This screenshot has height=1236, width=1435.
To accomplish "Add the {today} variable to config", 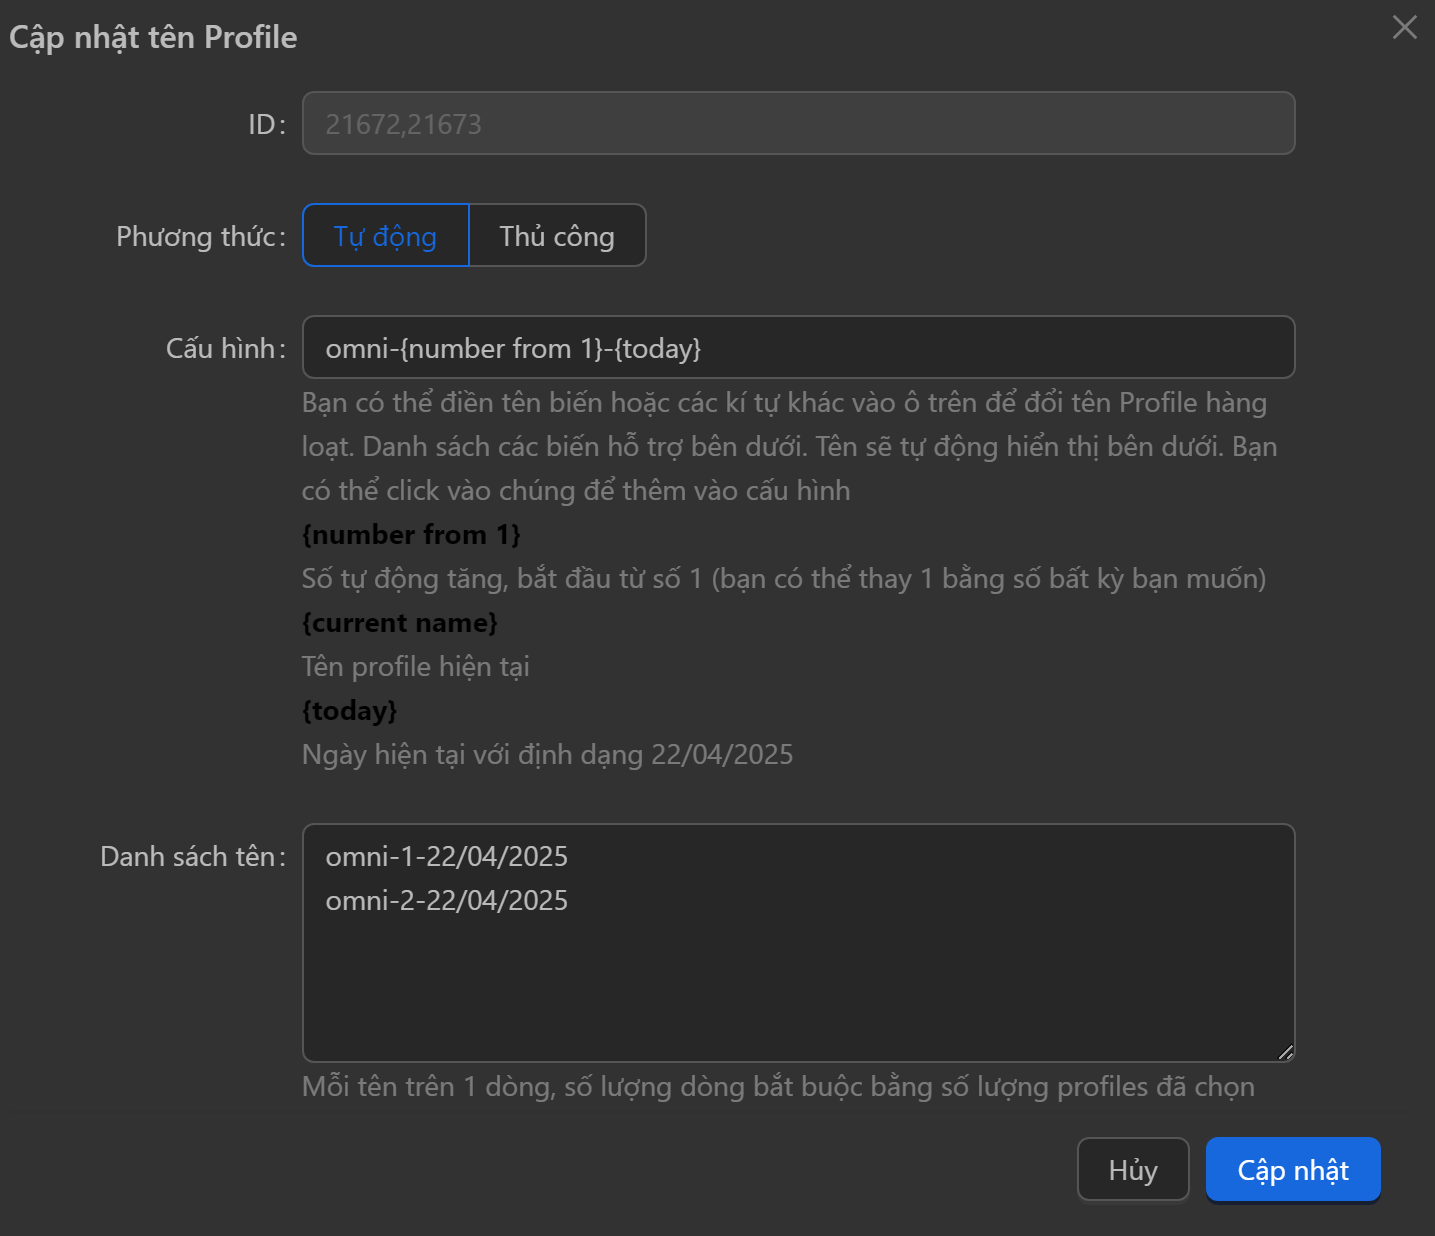I will click(349, 711).
